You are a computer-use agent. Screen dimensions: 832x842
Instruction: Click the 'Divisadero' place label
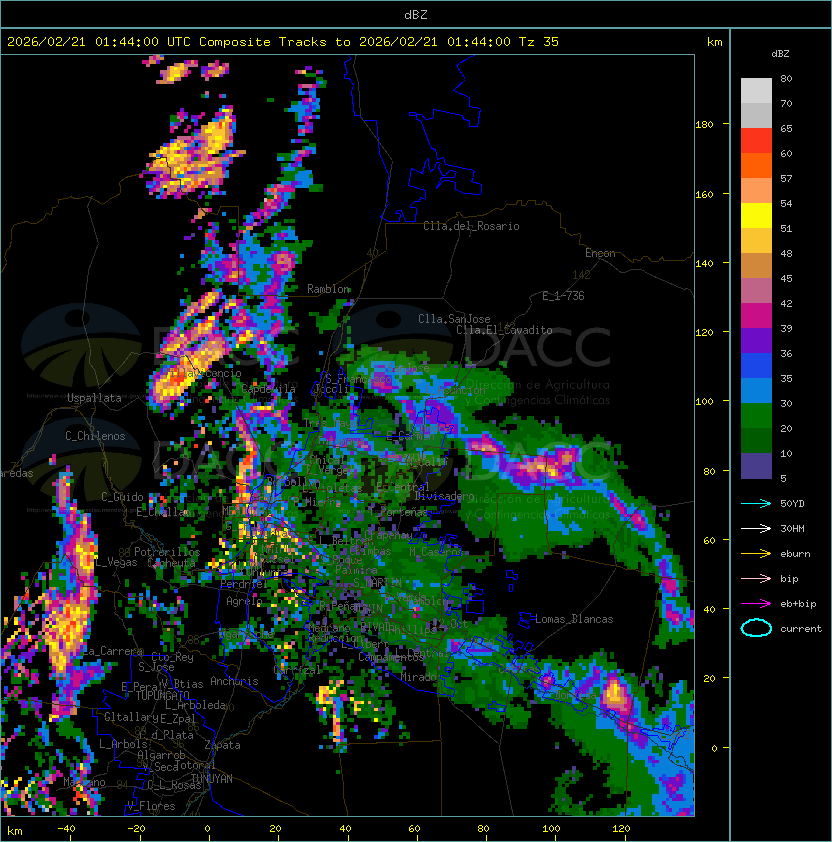pyautogui.click(x=444, y=496)
